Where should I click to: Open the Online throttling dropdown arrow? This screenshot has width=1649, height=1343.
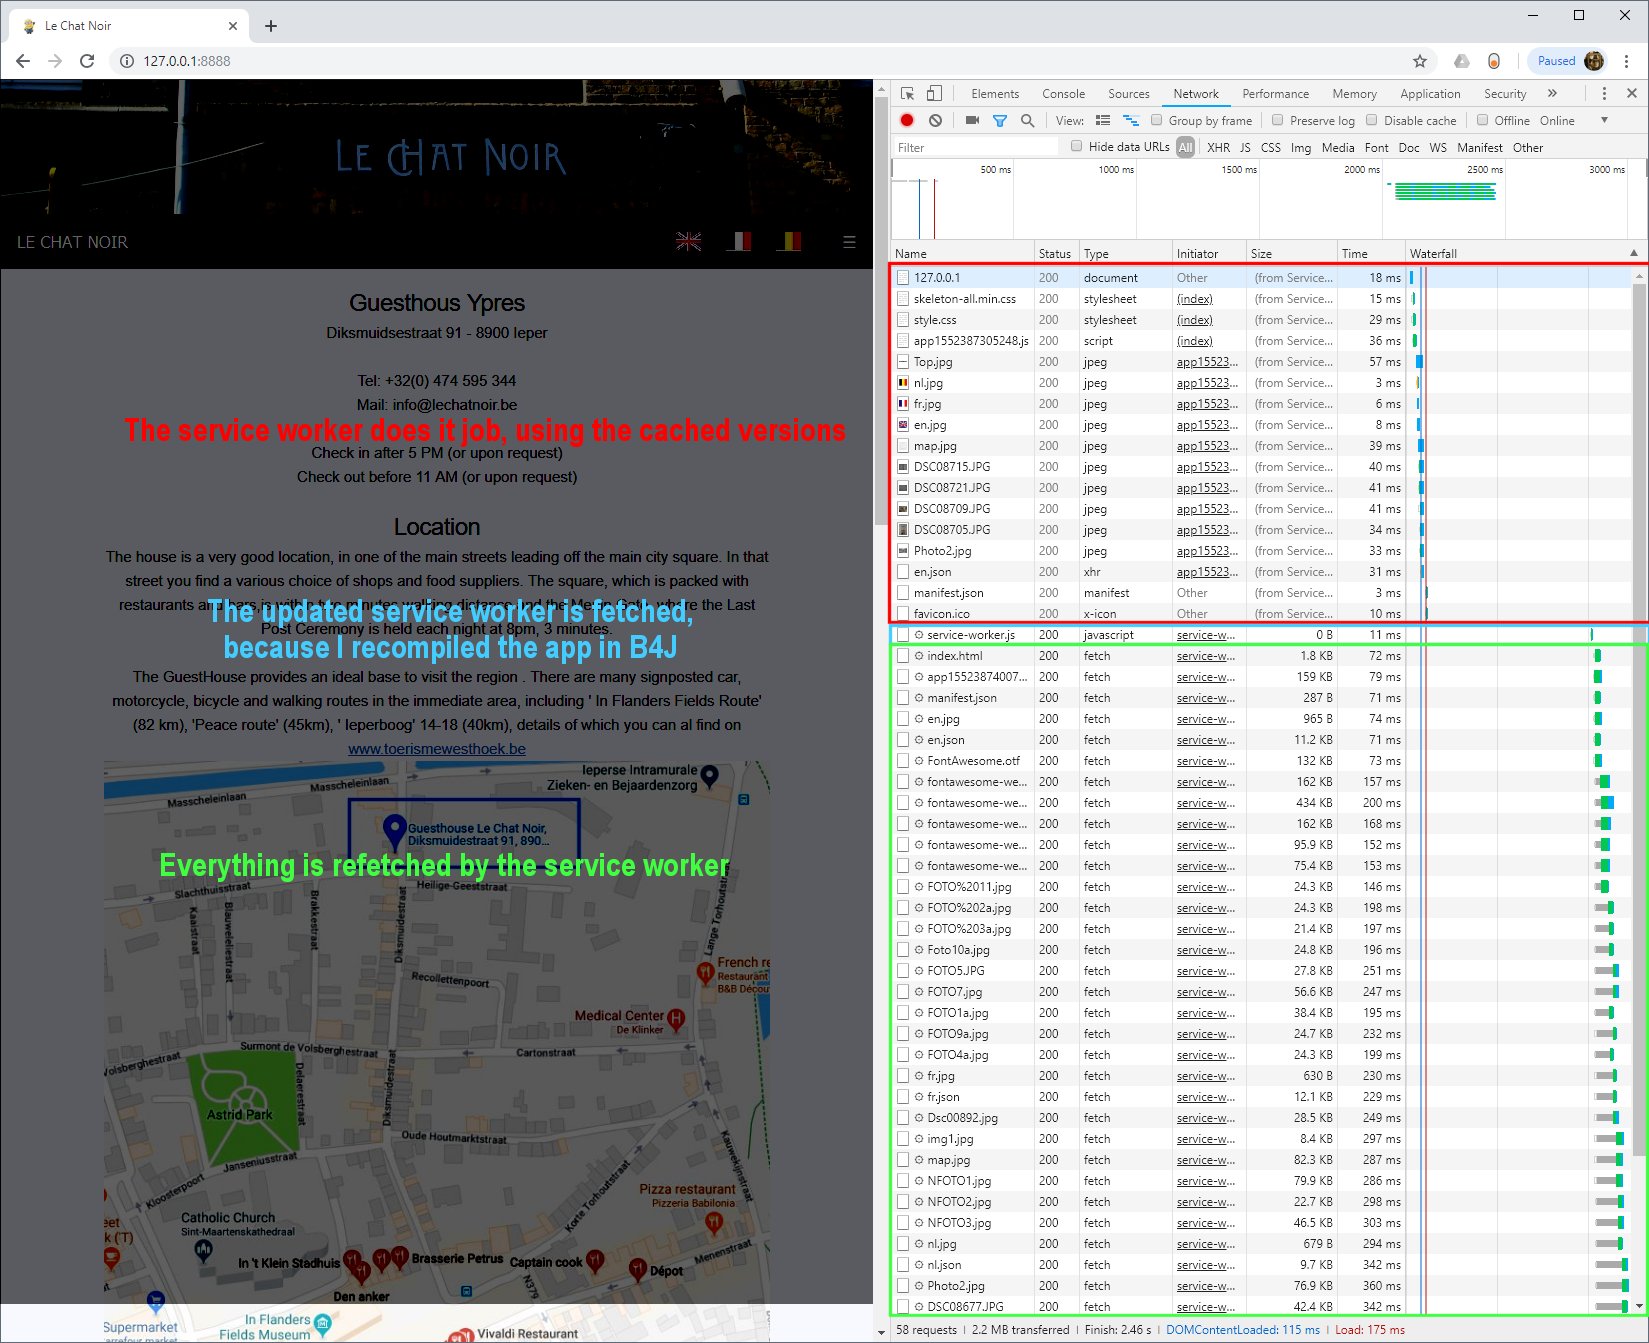tap(1605, 120)
